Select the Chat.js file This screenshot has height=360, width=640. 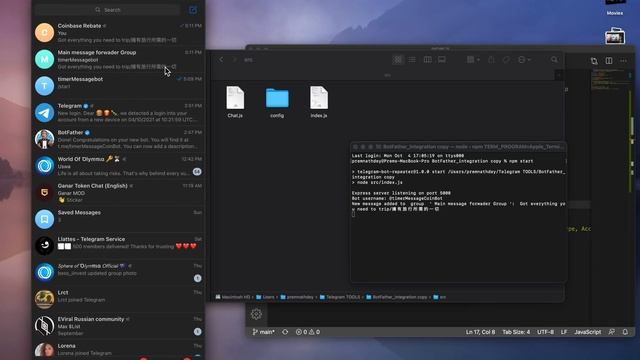coord(235,102)
